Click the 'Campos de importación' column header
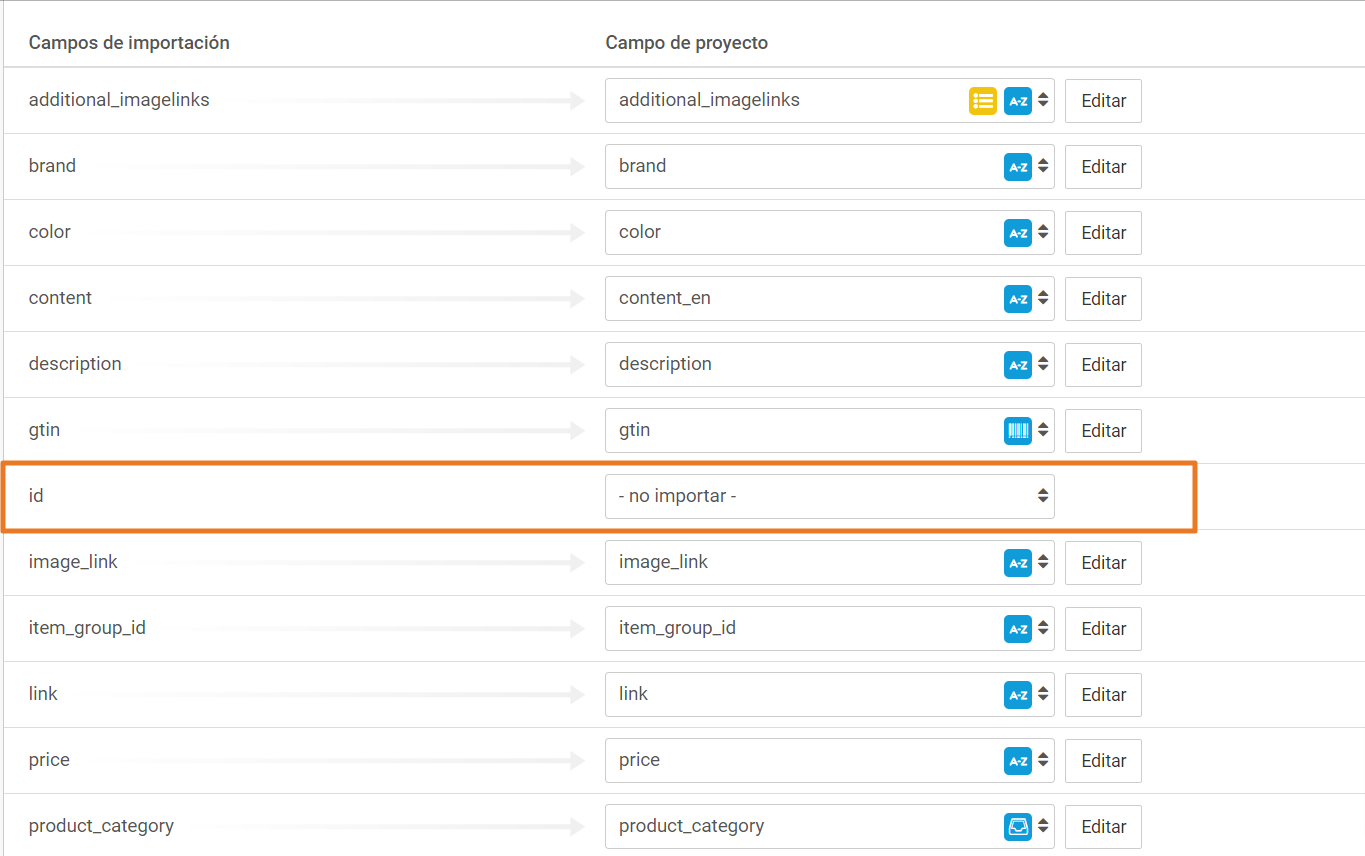This screenshot has height=856, width=1365. (129, 43)
